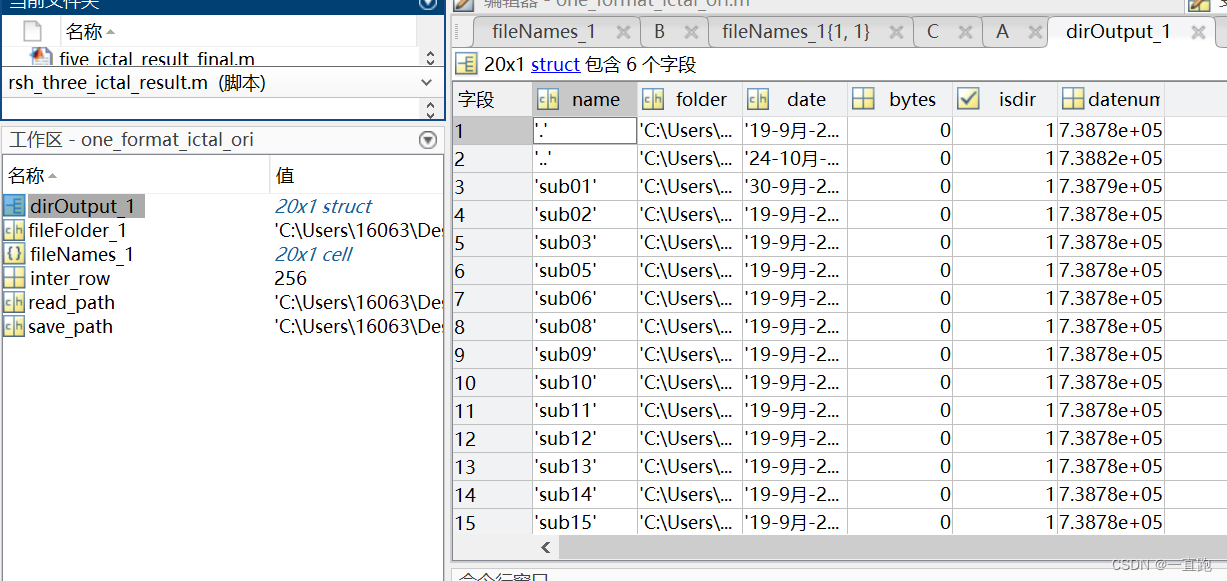Screen dimensions: 1227x581
Task: Click the numeric grid icon on the bytes column
Action: tap(863, 99)
